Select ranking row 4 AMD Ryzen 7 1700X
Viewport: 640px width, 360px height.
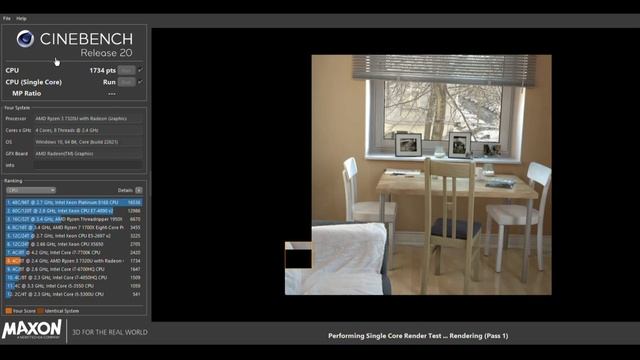coord(74,227)
